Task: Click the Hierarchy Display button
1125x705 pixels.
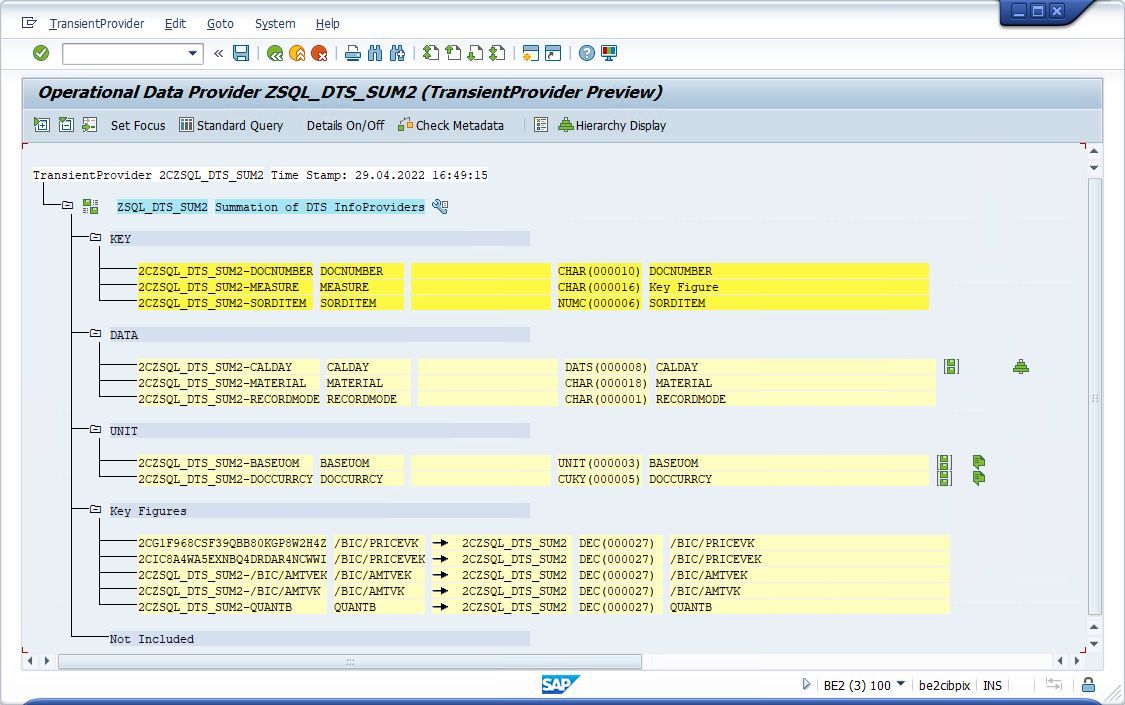Action: click(x=612, y=126)
